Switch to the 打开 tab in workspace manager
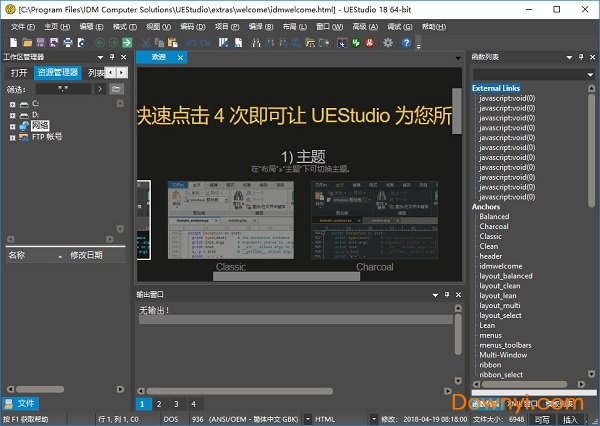The height and width of the screenshot is (426, 600). (x=19, y=73)
